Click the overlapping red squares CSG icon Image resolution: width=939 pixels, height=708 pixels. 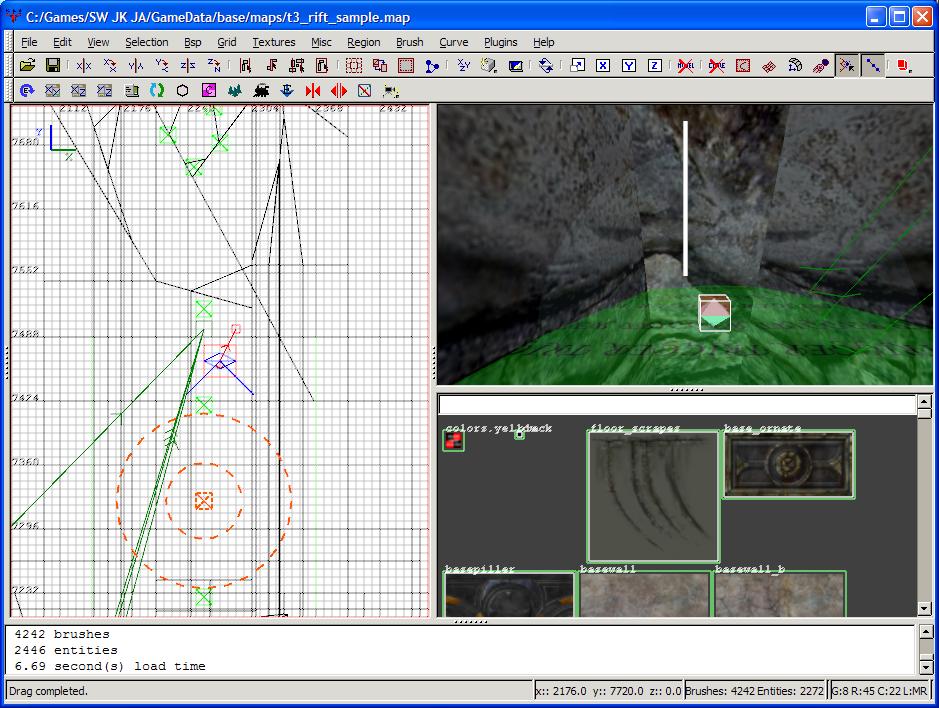point(380,65)
